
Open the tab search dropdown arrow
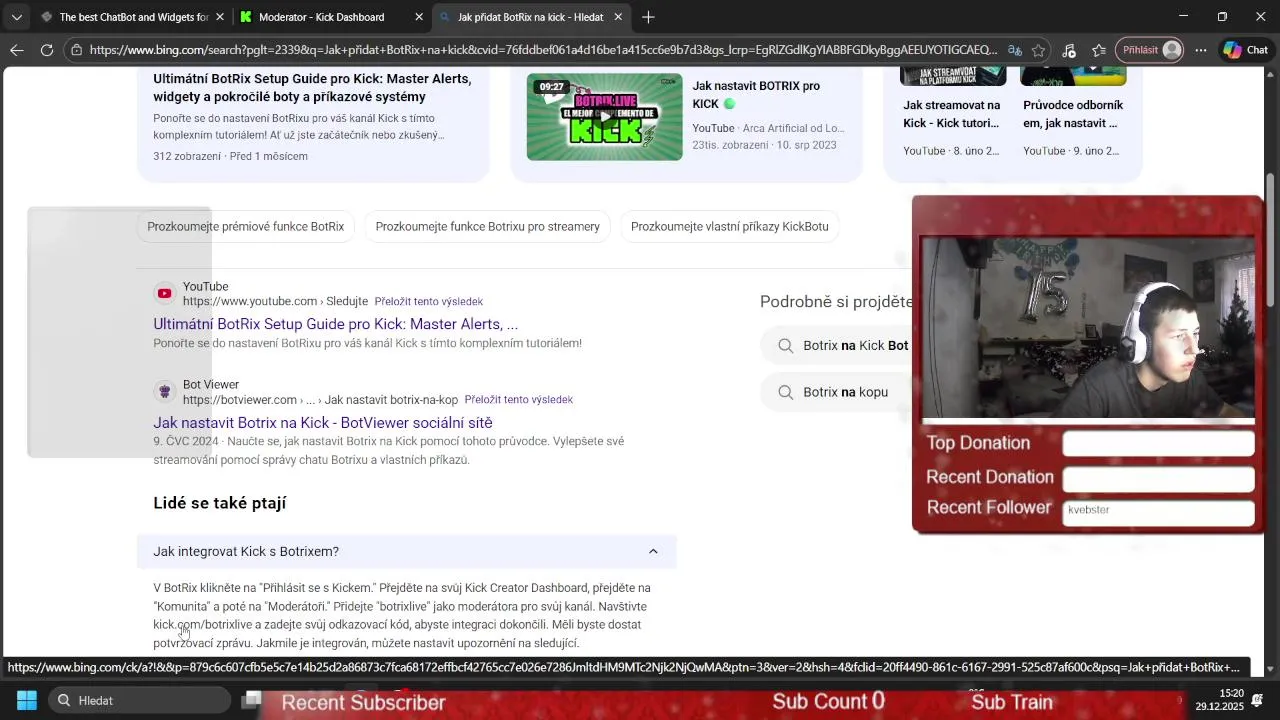click(x=16, y=17)
